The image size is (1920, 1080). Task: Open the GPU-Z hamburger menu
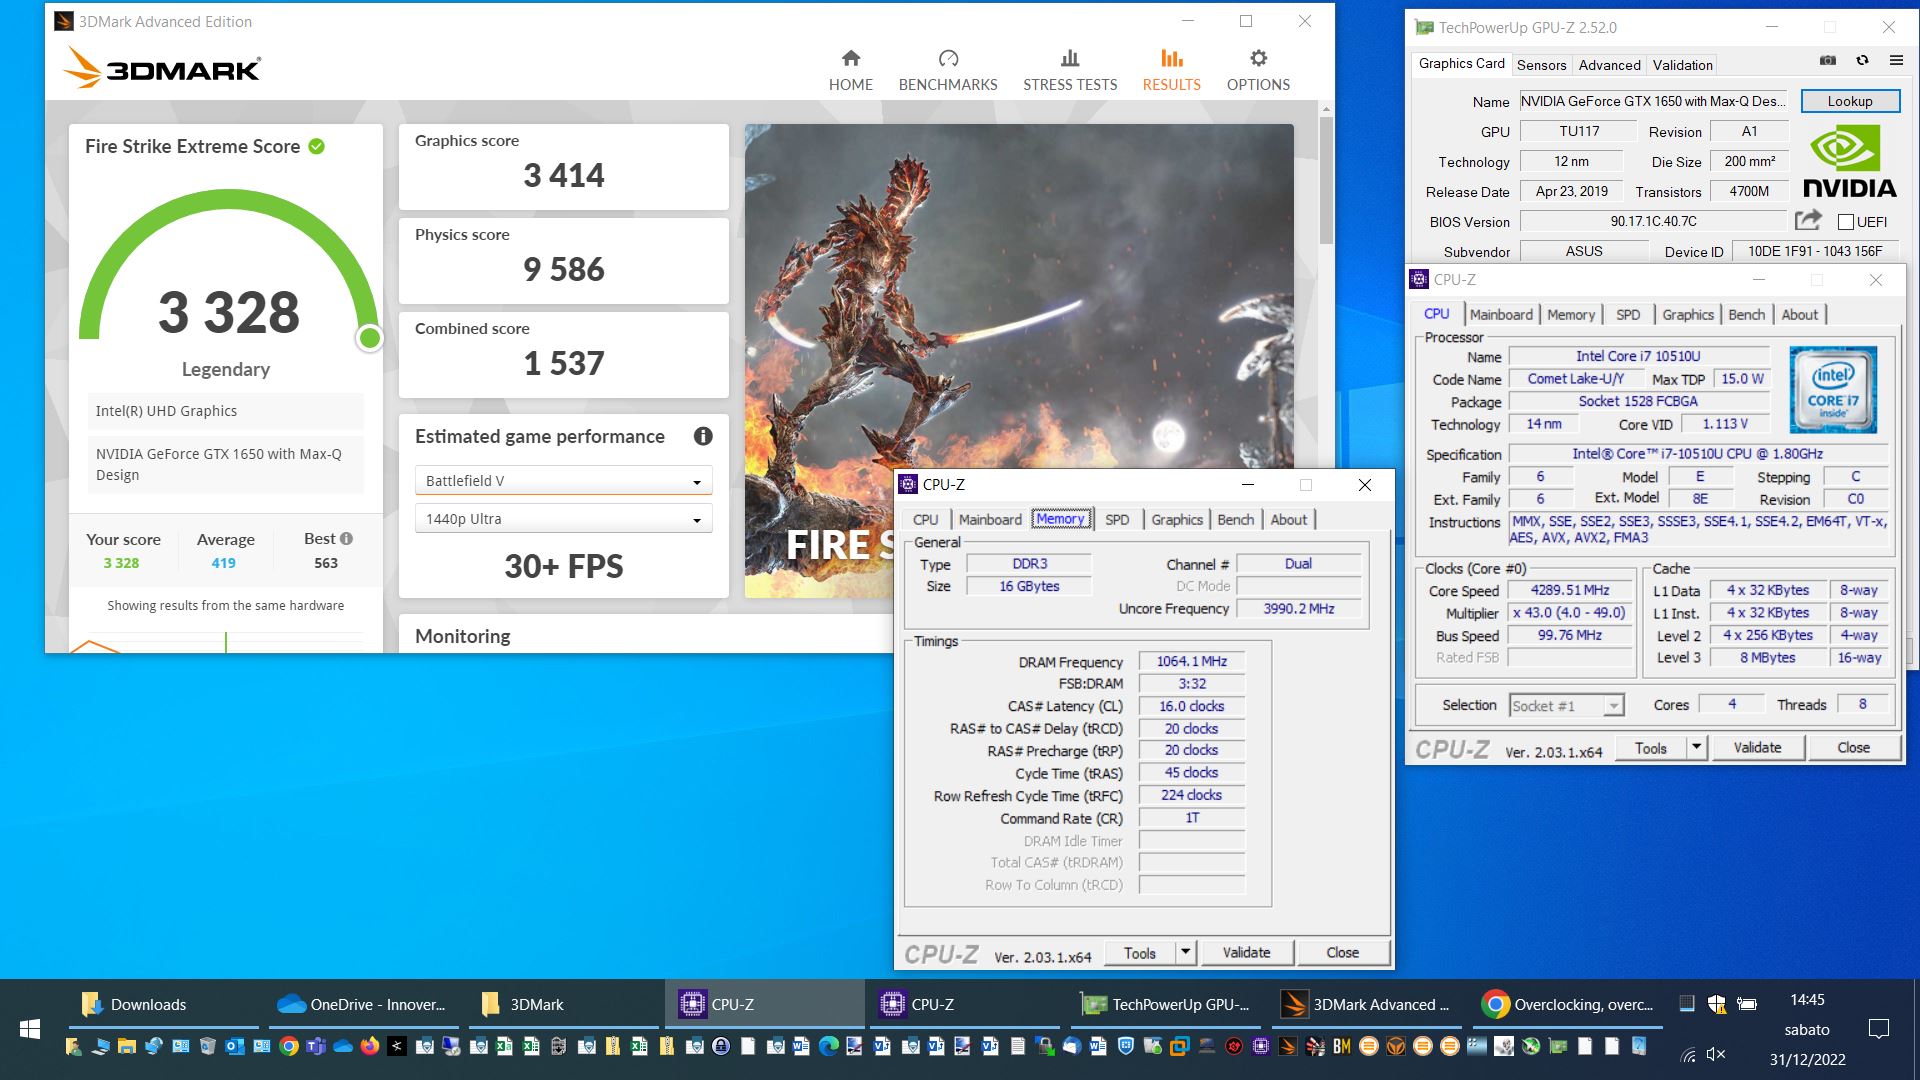pos(1896,60)
